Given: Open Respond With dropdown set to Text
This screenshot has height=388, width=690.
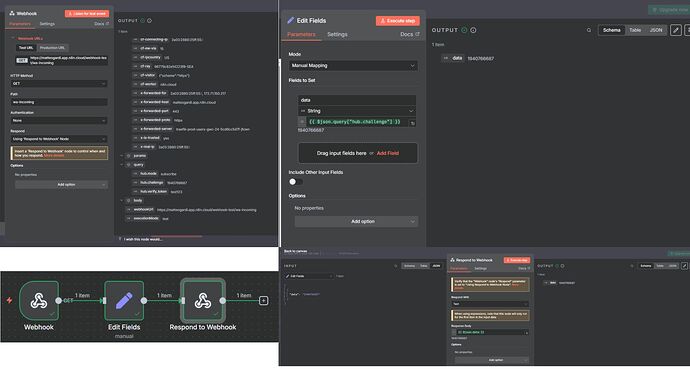Looking at the screenshot, I should click(490, 304).
